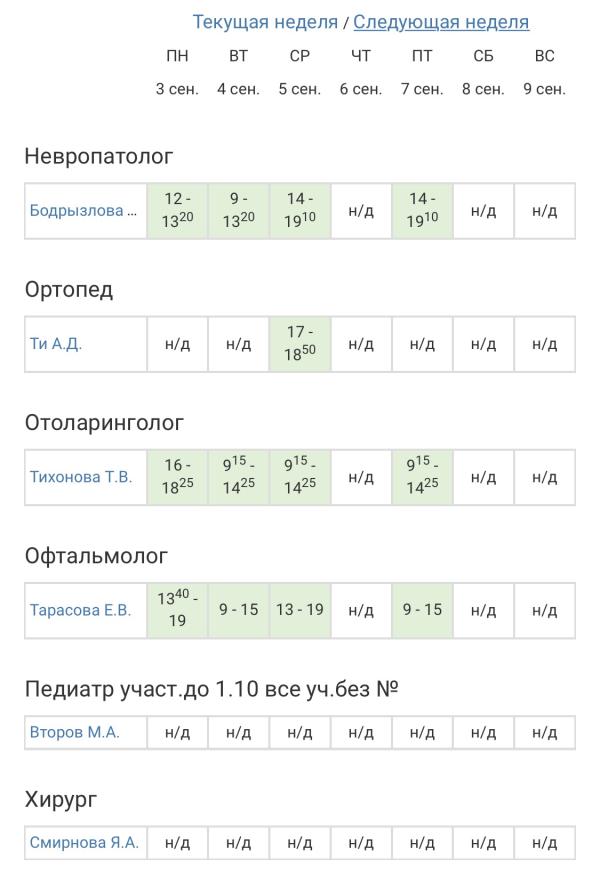Open Тарасова Е.В. doctor page
Screen dimensions: 600x875
(80, 610)
